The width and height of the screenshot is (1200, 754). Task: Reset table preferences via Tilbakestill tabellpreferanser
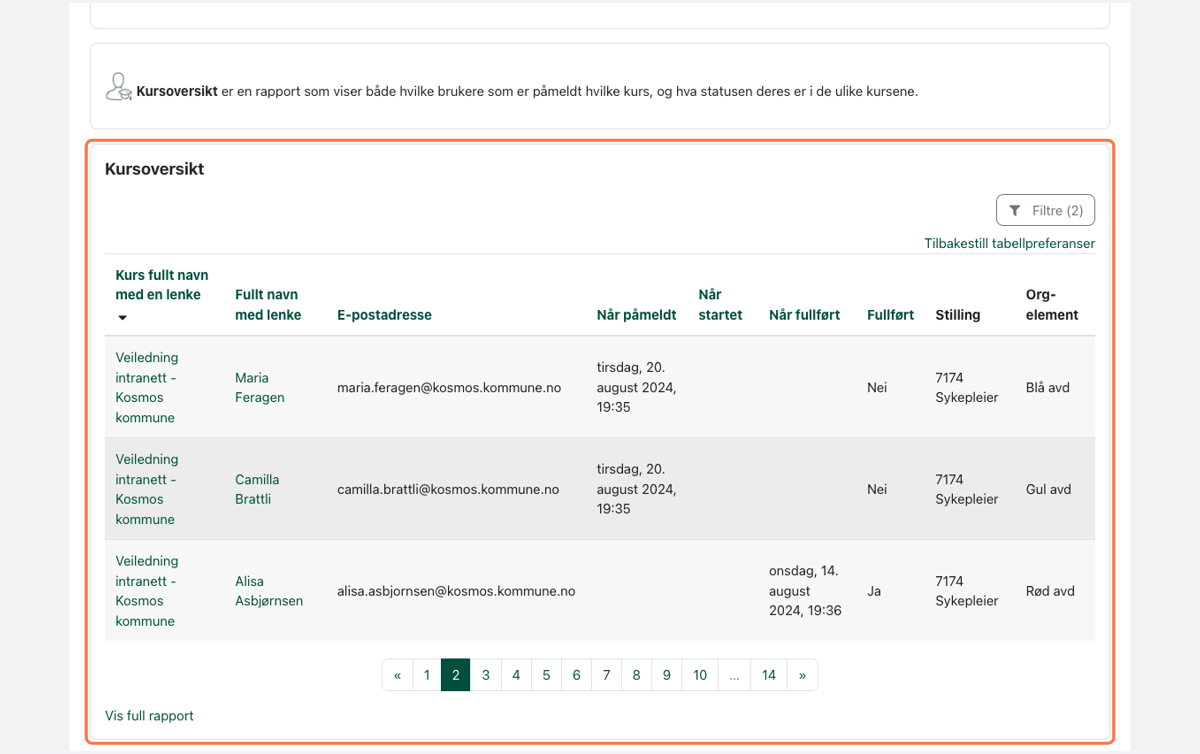click(x=1009, y=243)
